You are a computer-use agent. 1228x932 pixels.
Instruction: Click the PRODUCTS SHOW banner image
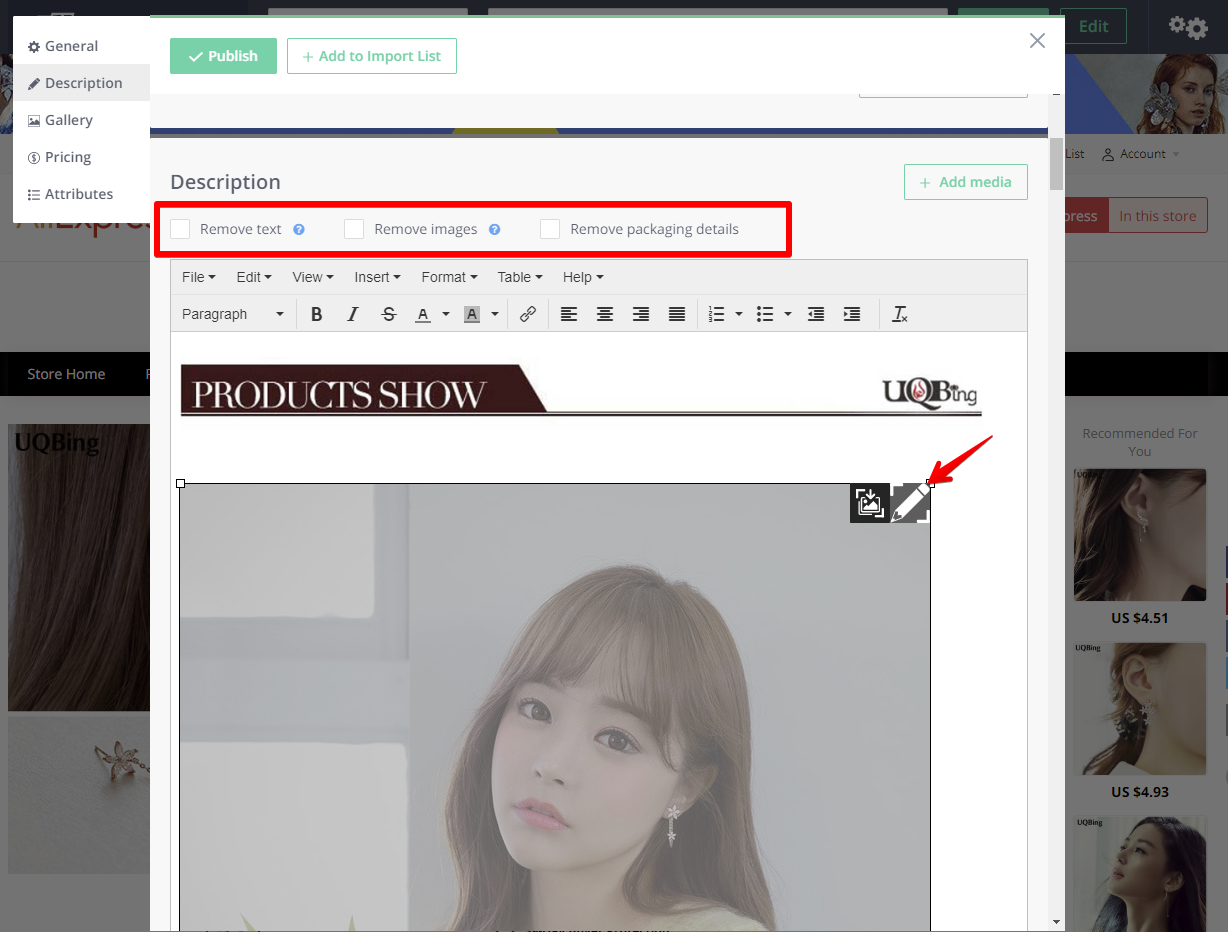pos(581,390)
